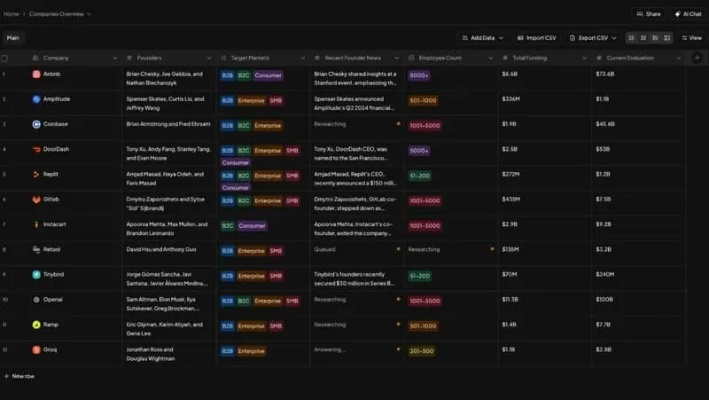Click the Coinbase logo icon
The height and width of the screenshot is (400, 709).
tap(36, 124)
